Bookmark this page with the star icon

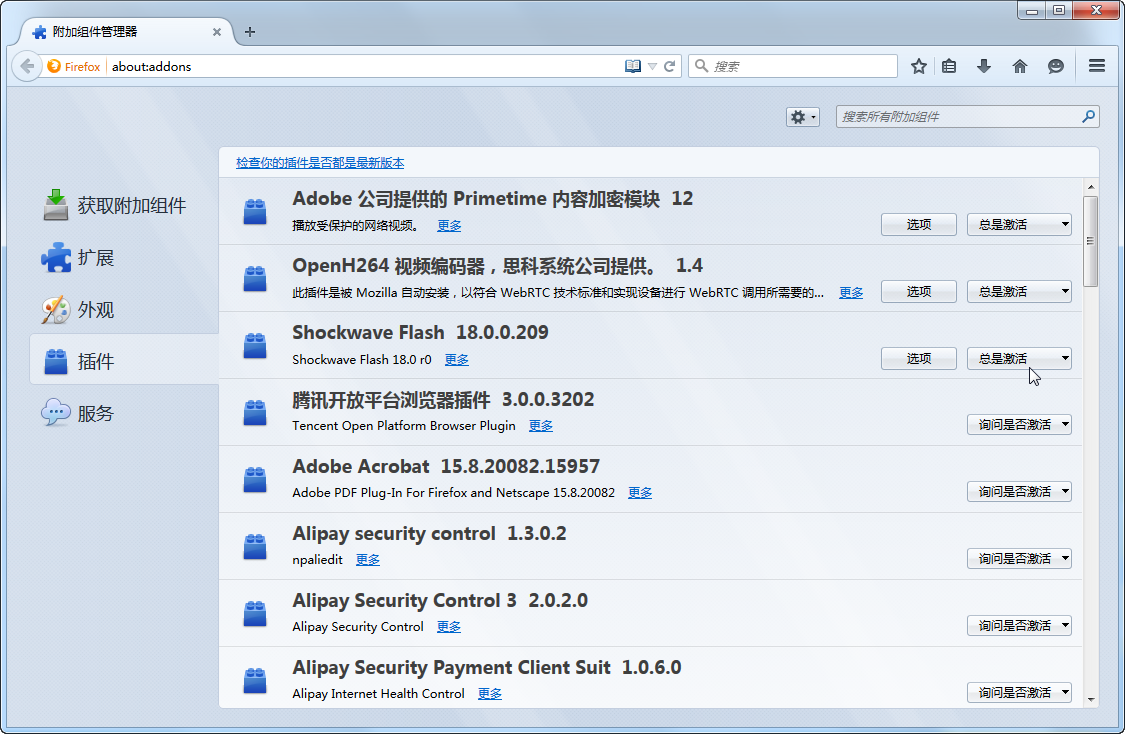pos(918,66)
